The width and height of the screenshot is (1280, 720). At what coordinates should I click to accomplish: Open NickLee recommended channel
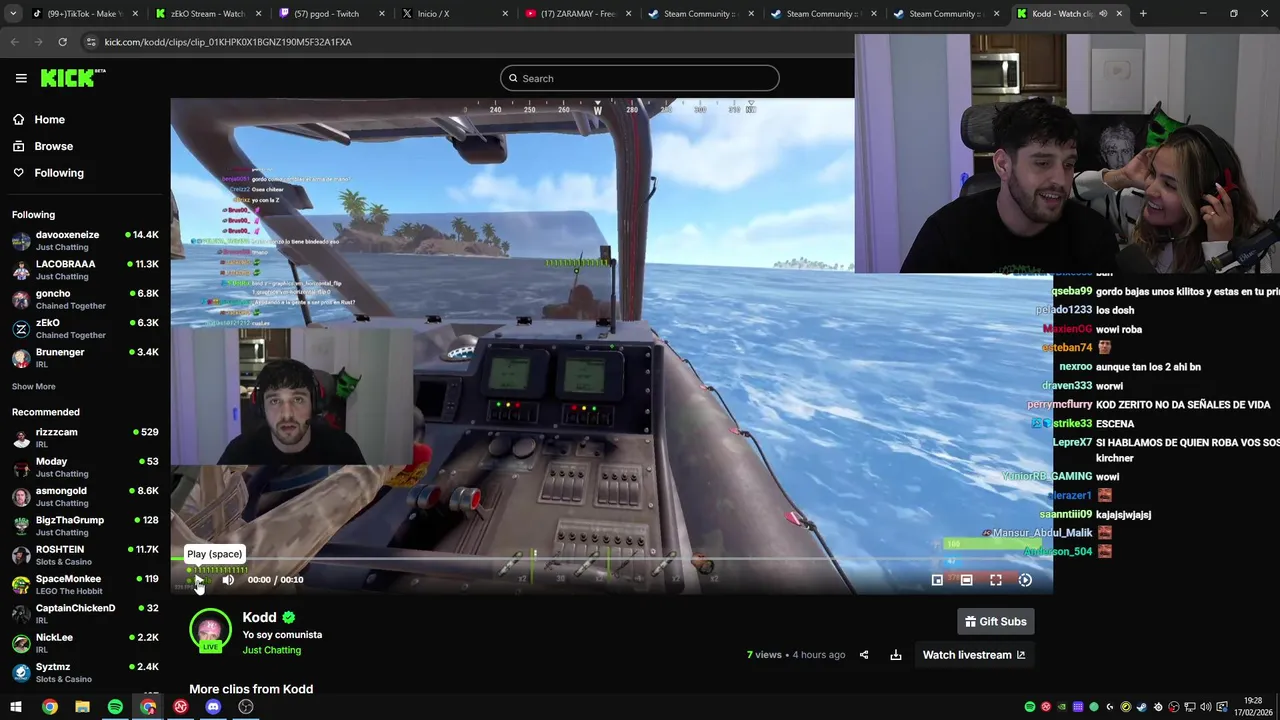coord(85,643)
